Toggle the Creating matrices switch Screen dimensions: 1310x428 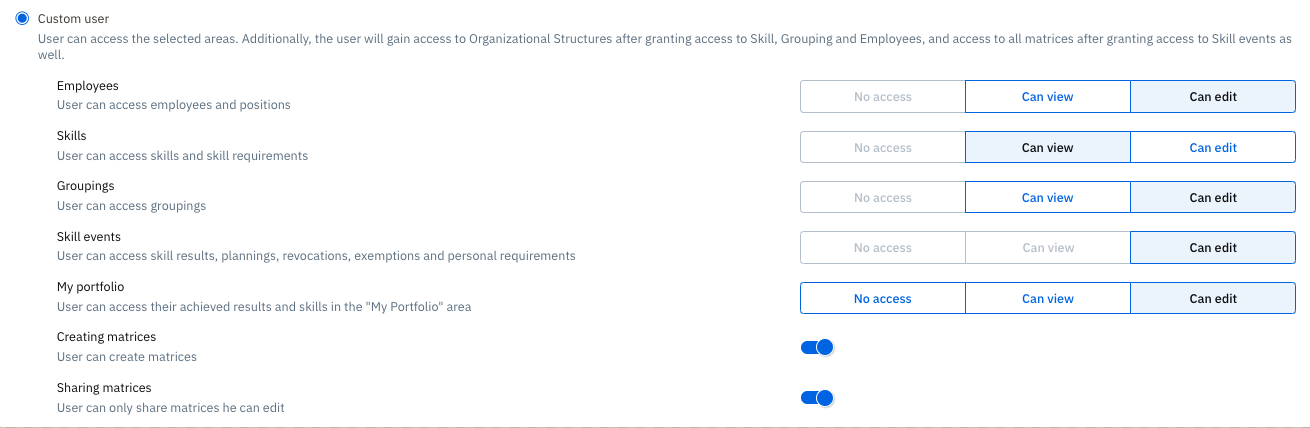817,347
